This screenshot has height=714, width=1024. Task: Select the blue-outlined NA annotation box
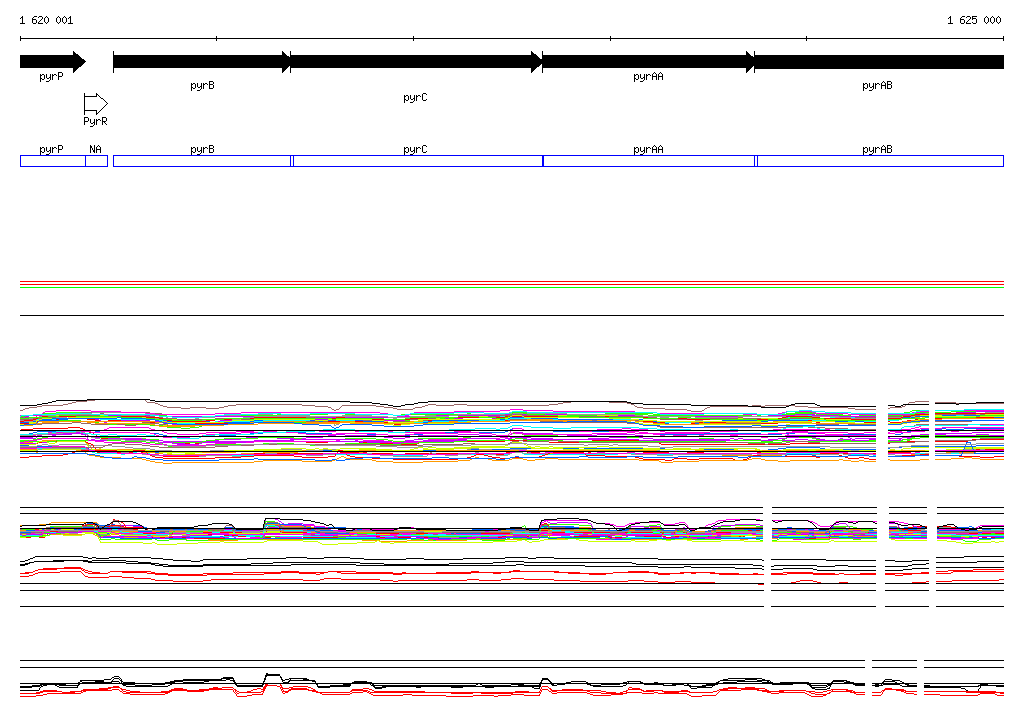pyautogui.click(x=96, y=161)
